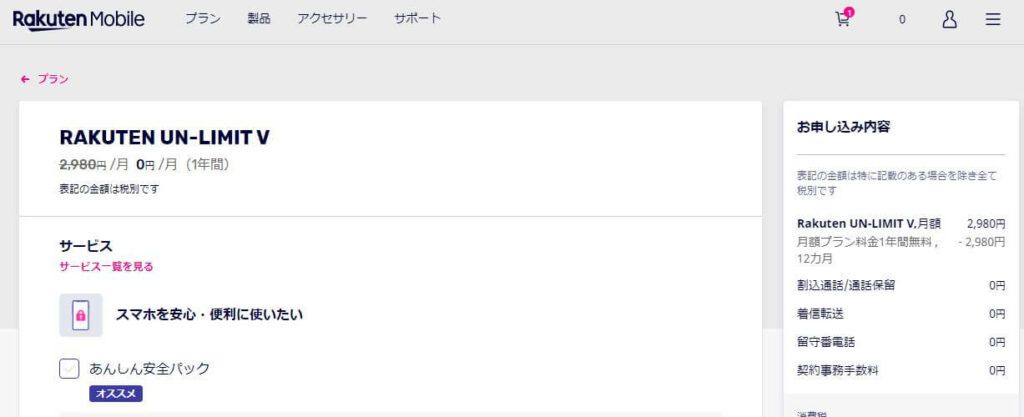
Task: Open the user account icon
Action: tap(950, 20)
